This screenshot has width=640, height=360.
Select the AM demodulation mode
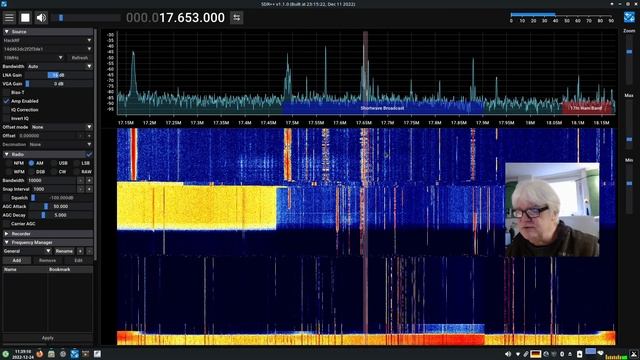point(36,163)
